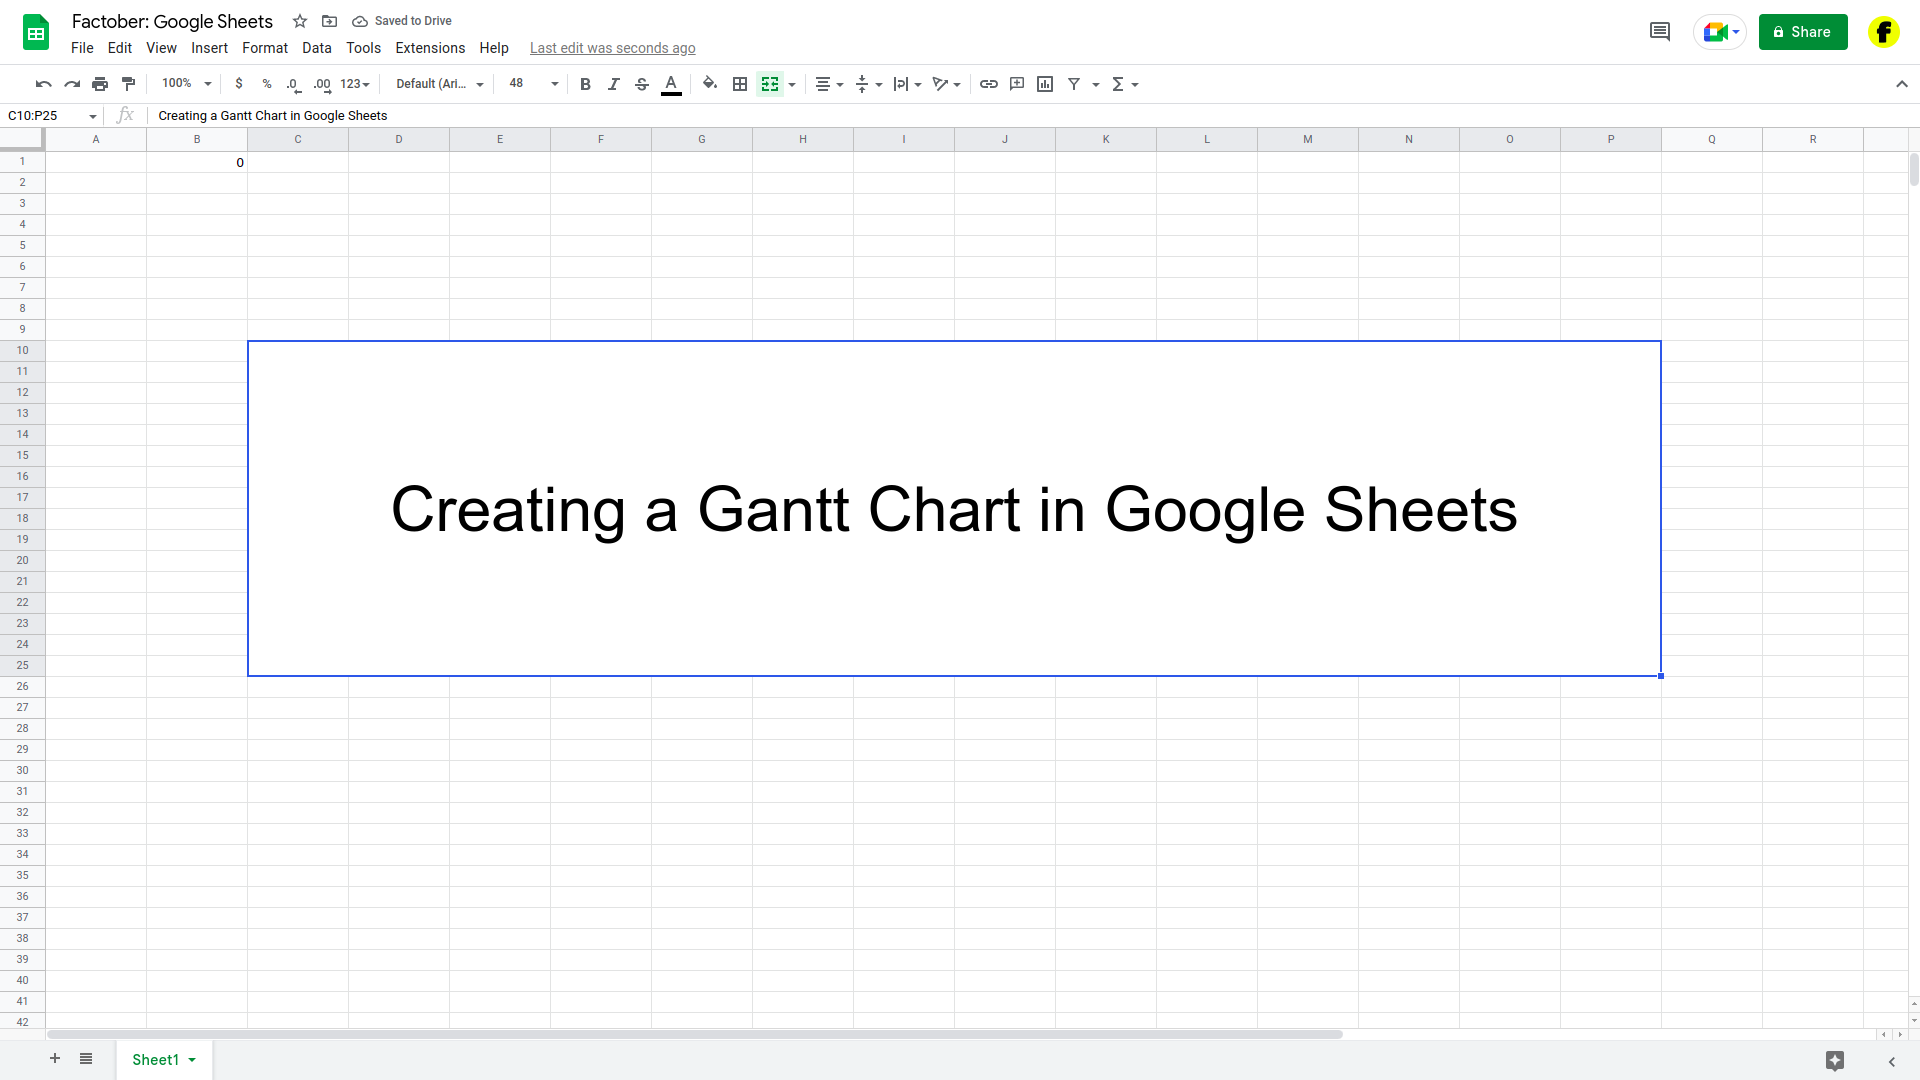This screenshot has width=1920, height=1080.
Task: Open vertical align dropdown
Action: click(869, 84)
